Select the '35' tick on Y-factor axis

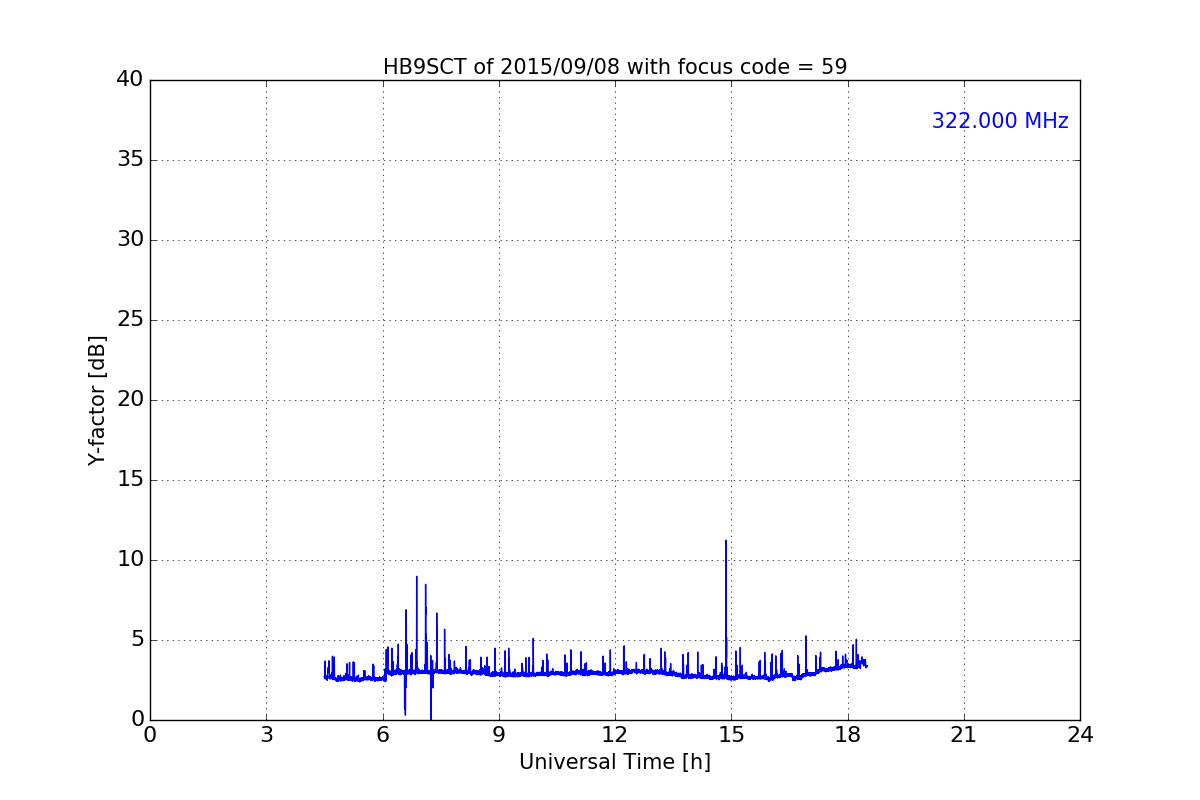point(130,160)
